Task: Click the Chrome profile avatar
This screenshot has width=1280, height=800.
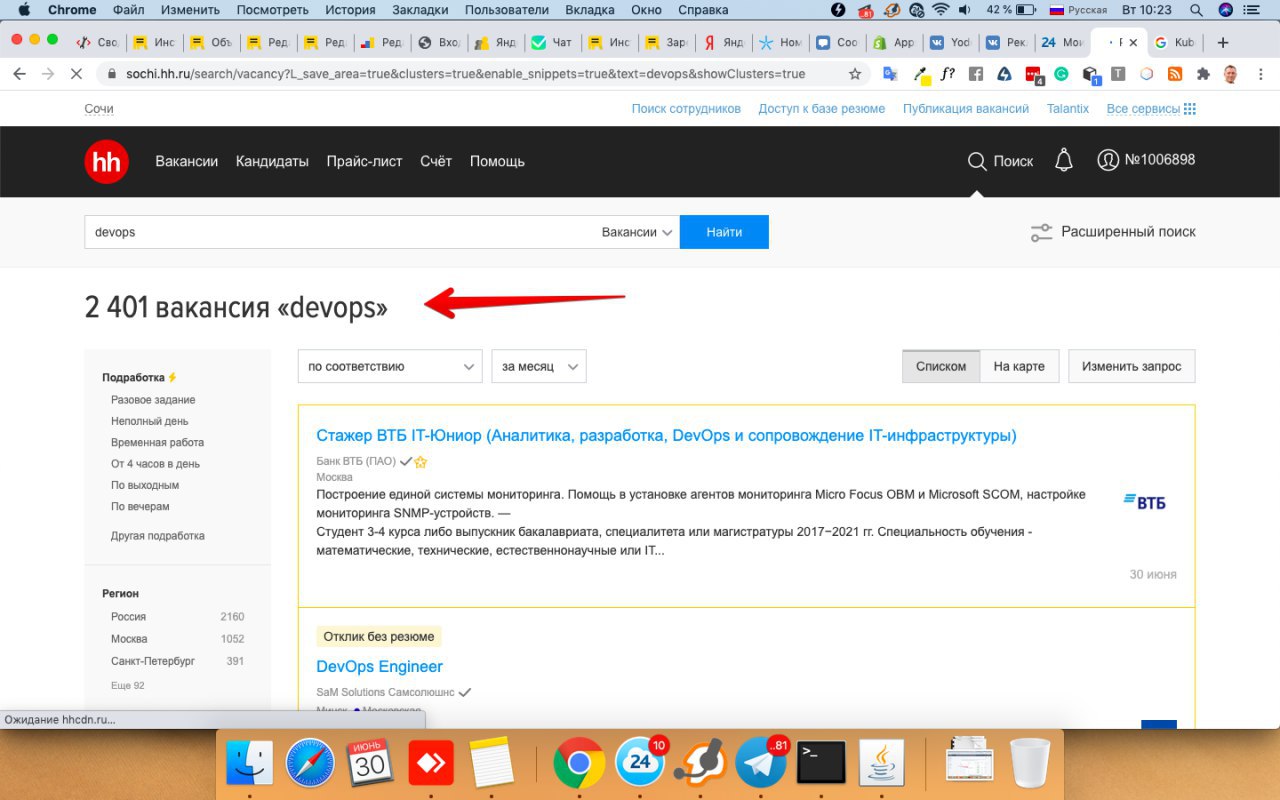Action: point(1231,74)
